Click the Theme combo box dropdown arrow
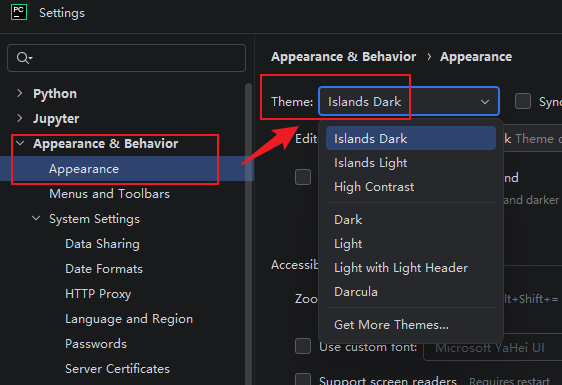This screenshot has width=562, height=385. click(x=485, y=102)
